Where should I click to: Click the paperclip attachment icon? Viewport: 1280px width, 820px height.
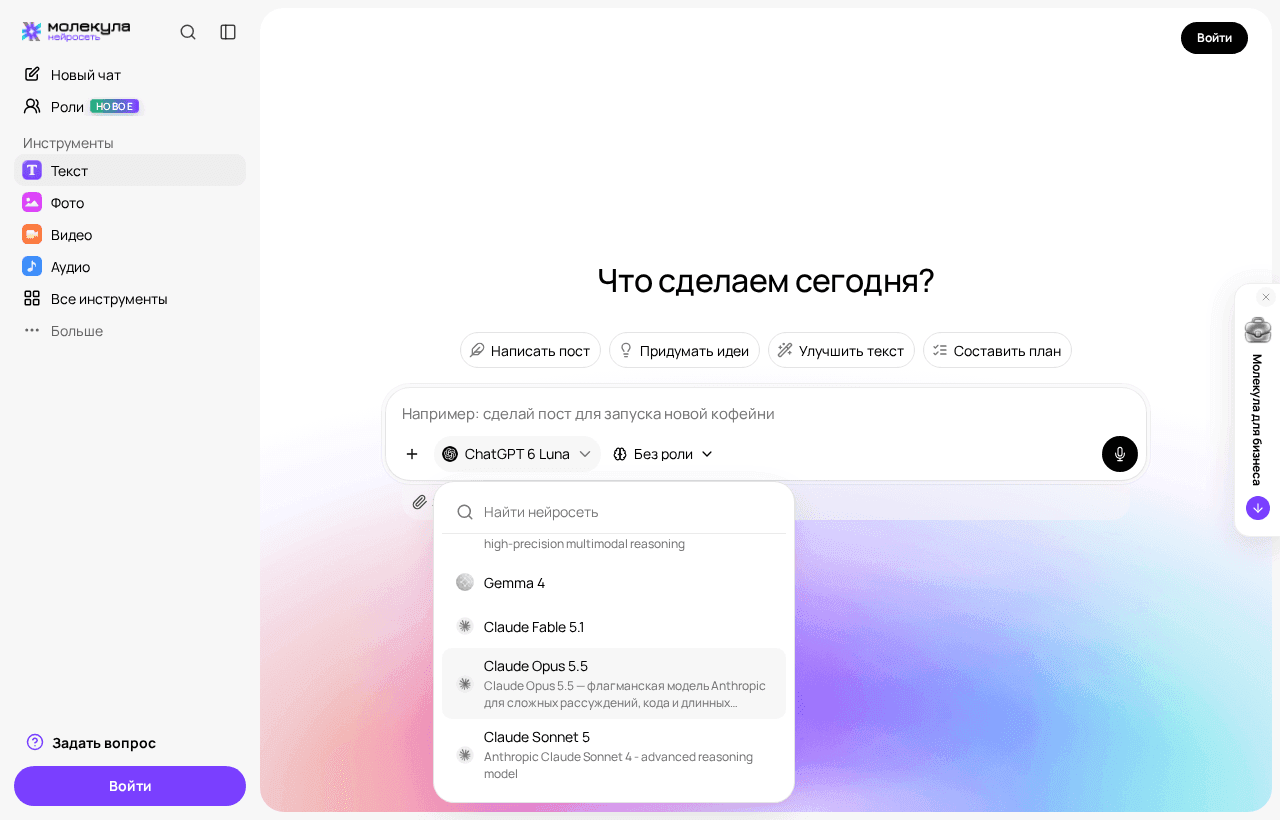(x=420, y=502)
